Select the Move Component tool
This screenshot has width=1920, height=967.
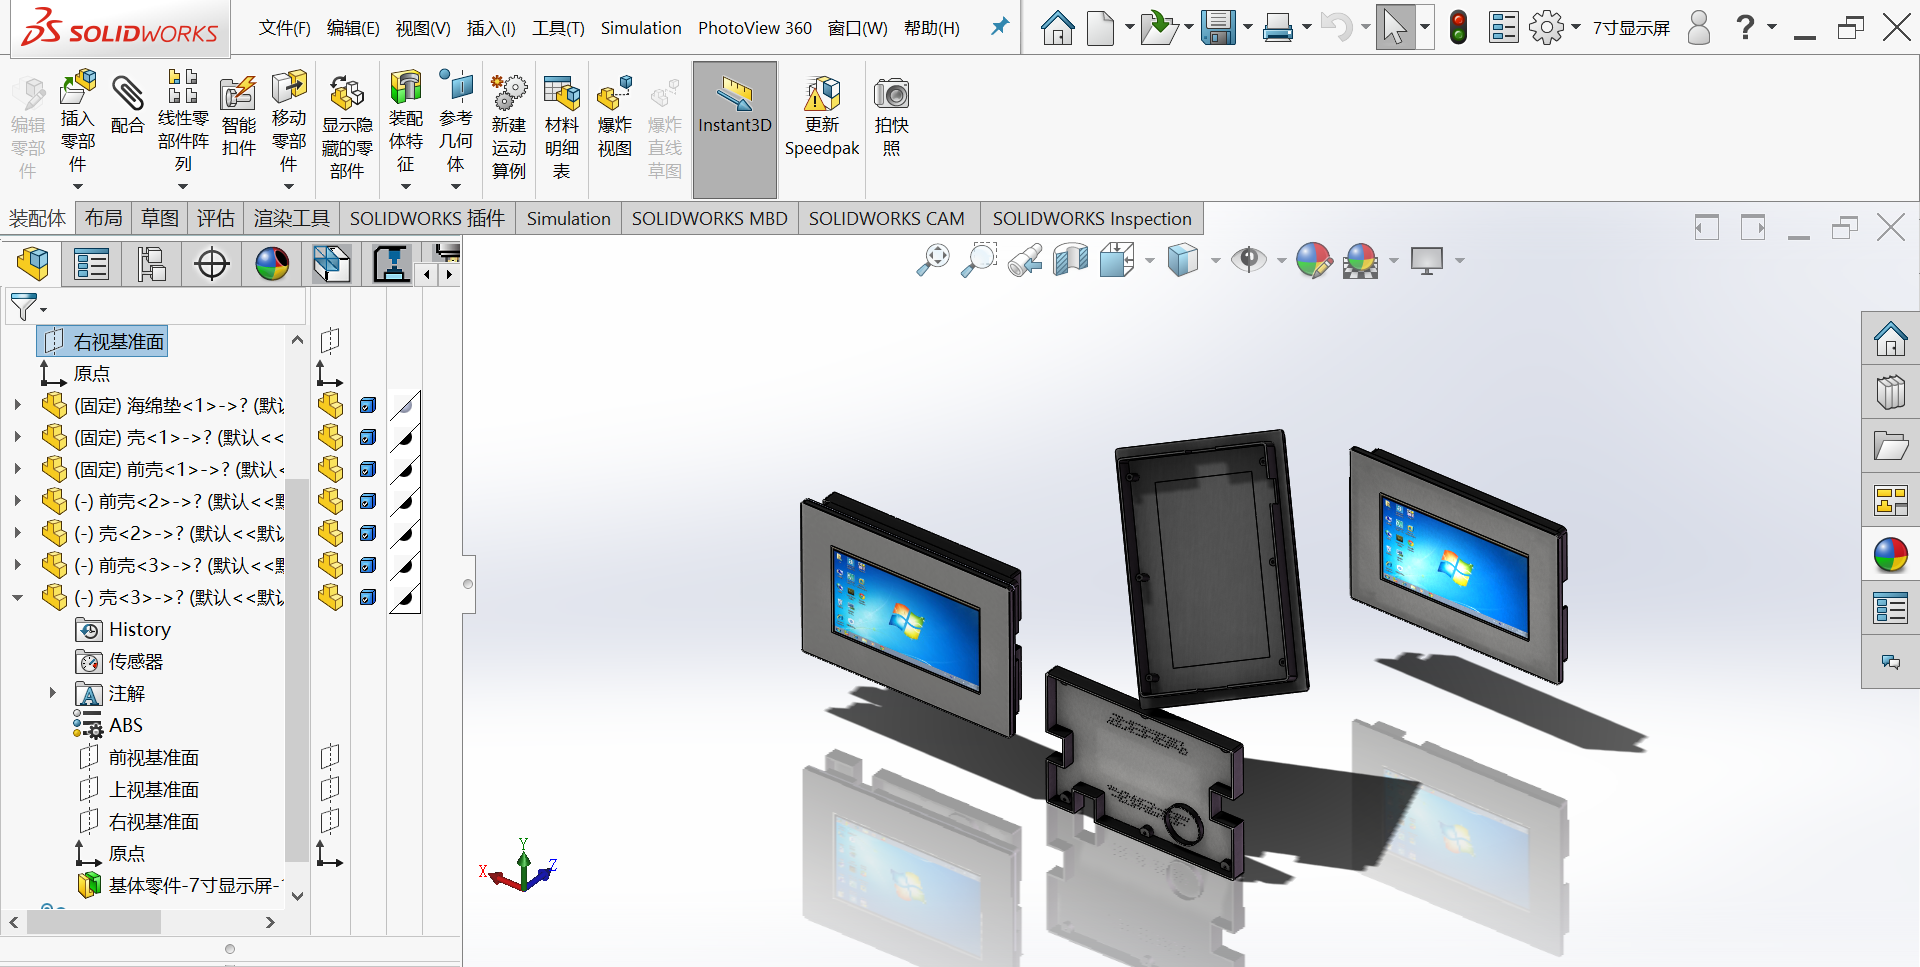coord(289,86)
